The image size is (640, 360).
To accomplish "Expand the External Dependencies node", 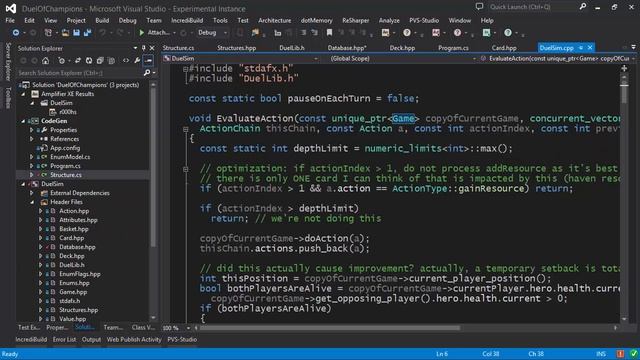I will click(x=31, y=193).
